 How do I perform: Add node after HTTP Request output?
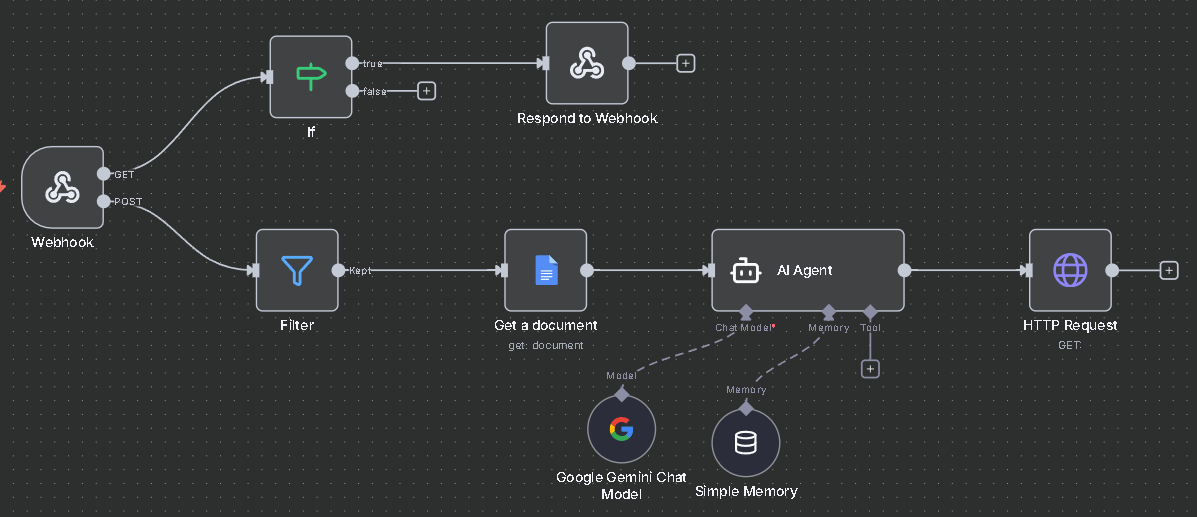(x=1168, y=270)
